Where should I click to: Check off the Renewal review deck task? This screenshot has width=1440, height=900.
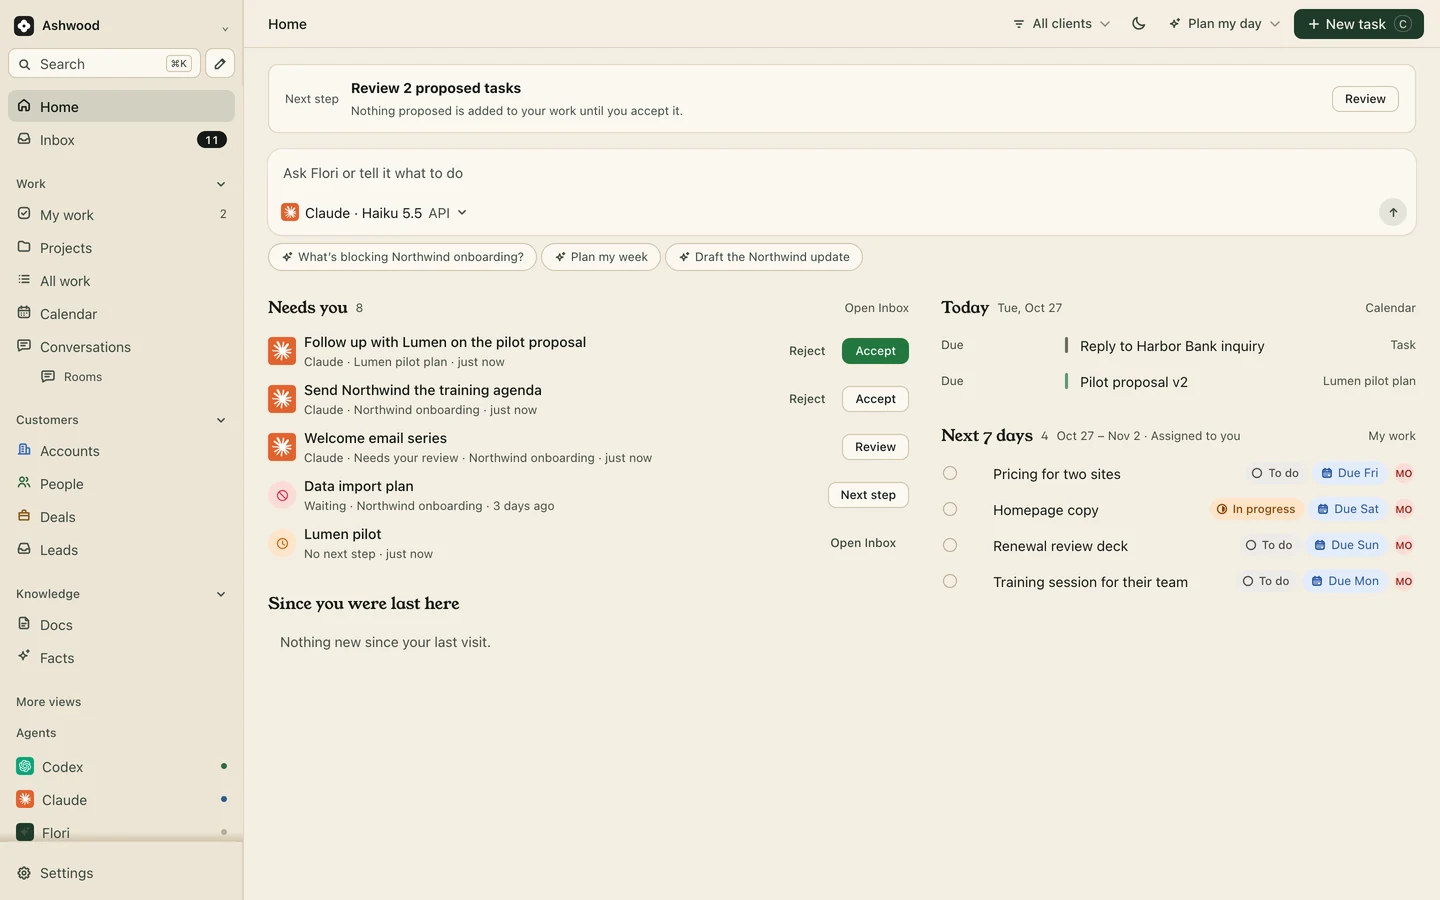[x=950, y=545]
